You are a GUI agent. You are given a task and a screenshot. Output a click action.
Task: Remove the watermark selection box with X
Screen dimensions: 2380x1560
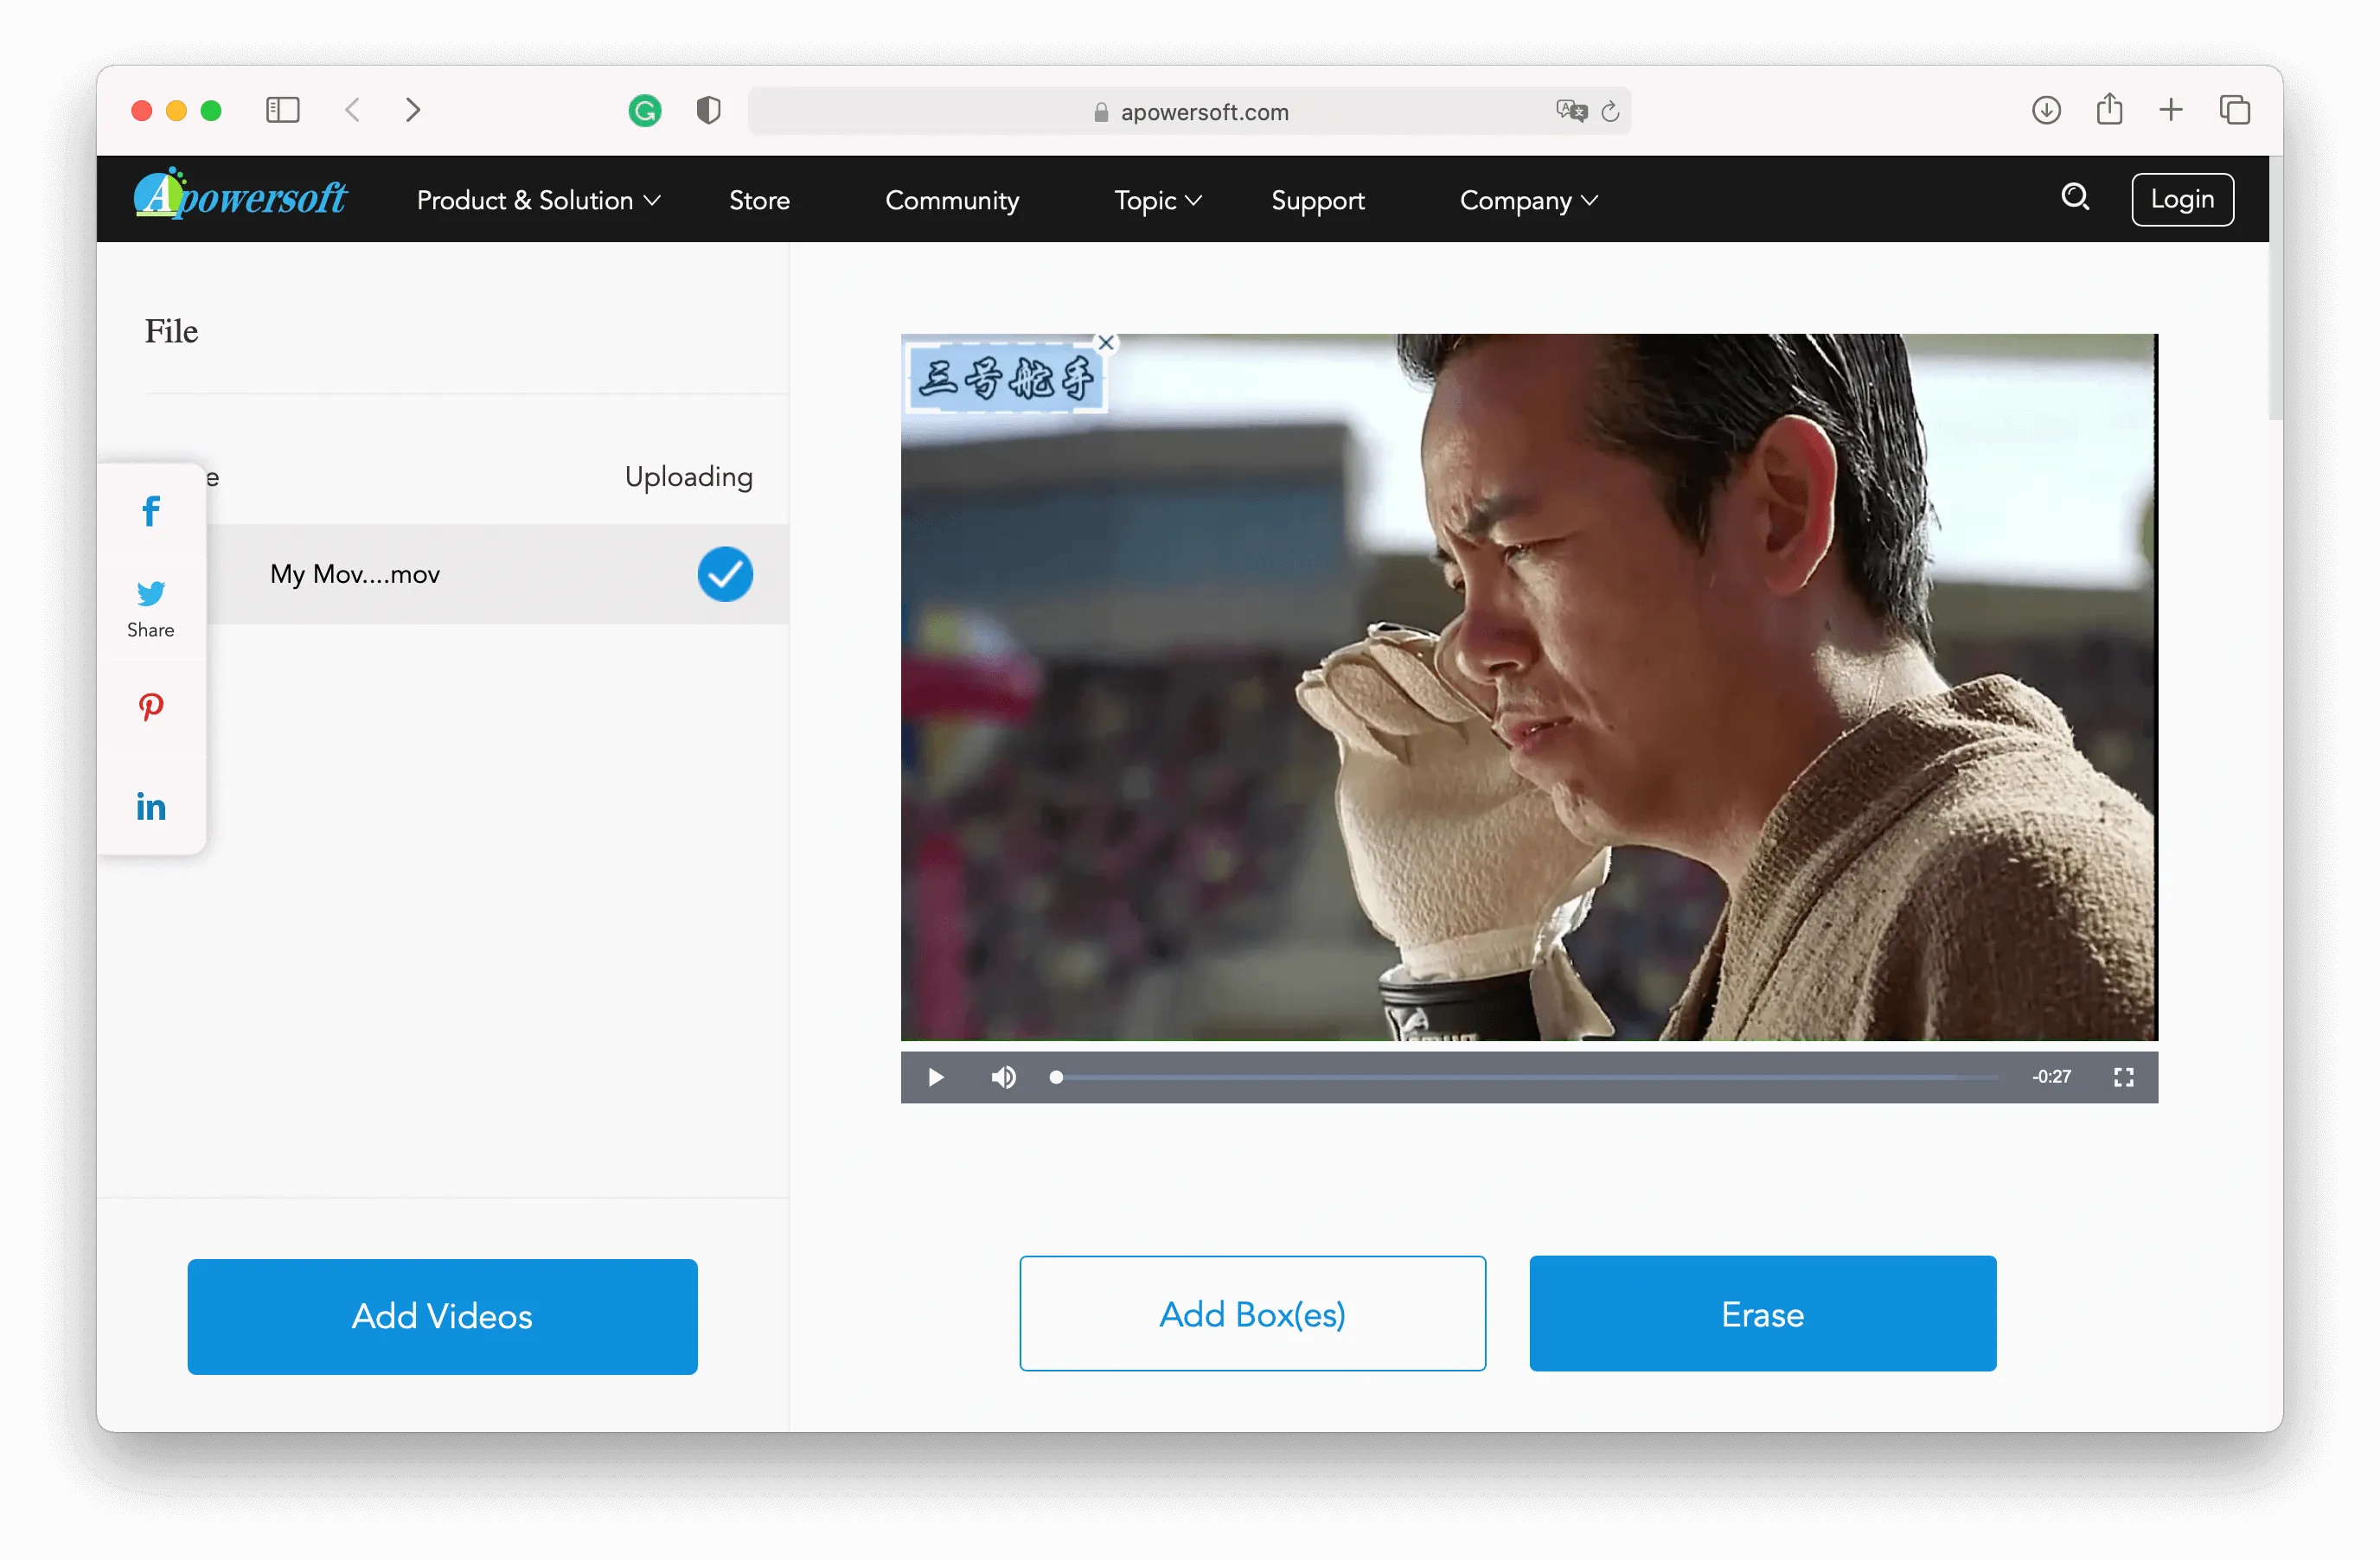pyautogui.click(x=1105, y=342)
